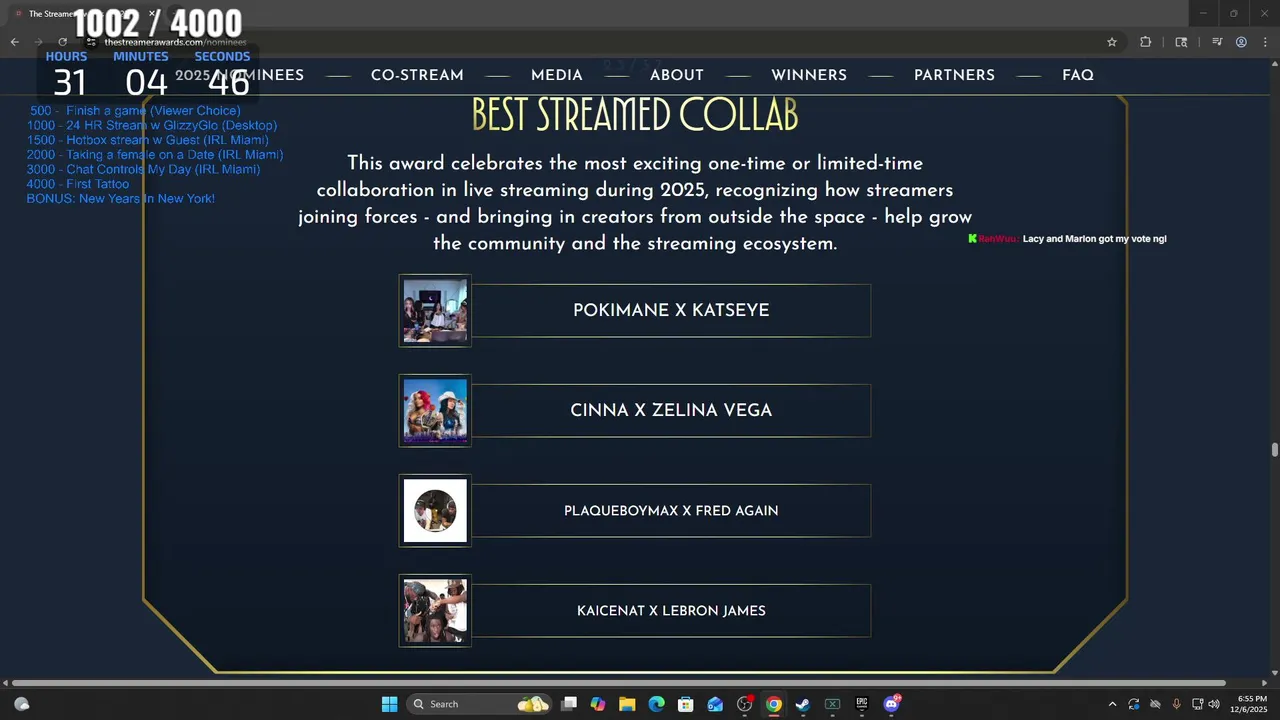
Task: Reload the thestreamerawards.com page
Action: 62,42
